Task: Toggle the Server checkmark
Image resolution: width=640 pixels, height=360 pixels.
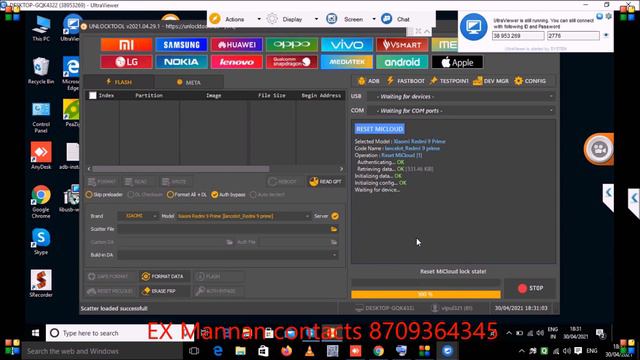Action: pyautogui.click(x=335, y=216)
